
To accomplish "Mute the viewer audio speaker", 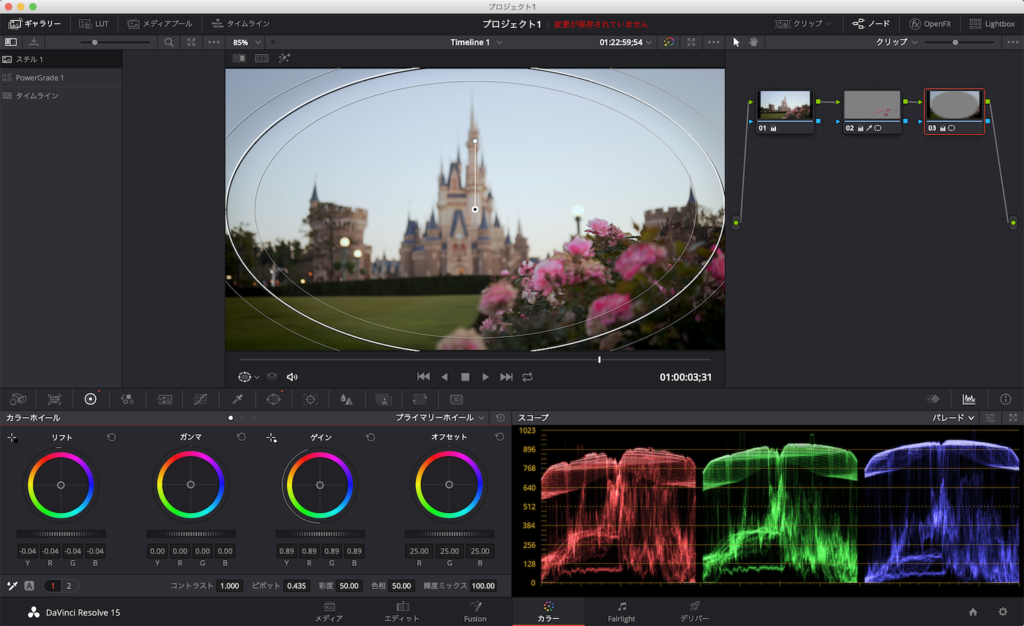I will click(x=292, y=377).
